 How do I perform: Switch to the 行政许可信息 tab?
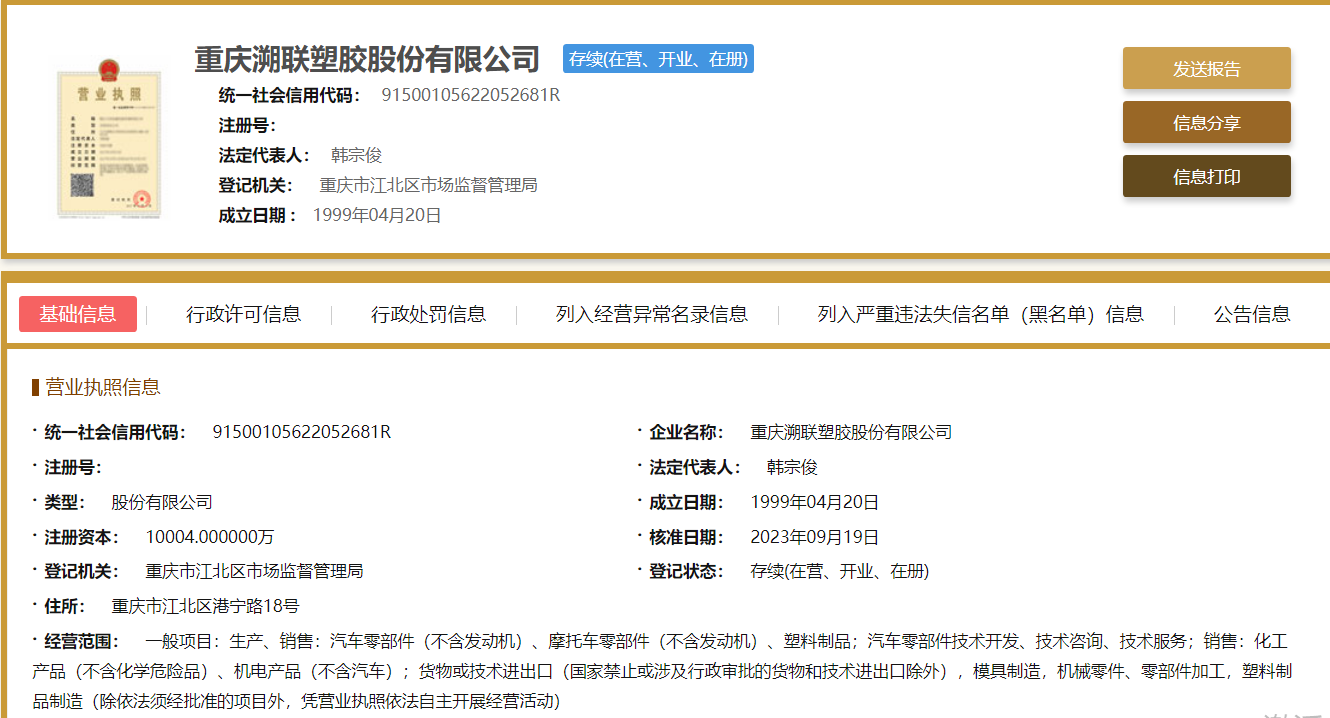coord(243,314)
